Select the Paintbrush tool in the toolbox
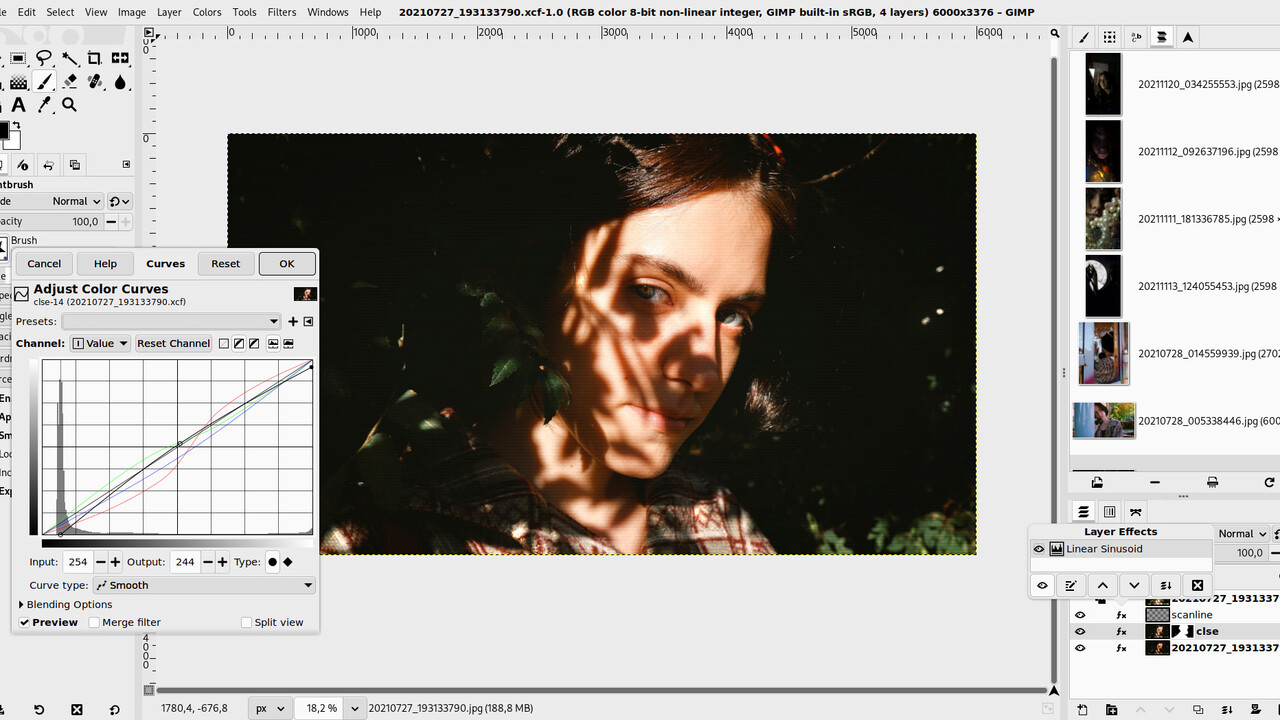The width and height of the screenshot is (1280, 720). [x=44, y=82]
